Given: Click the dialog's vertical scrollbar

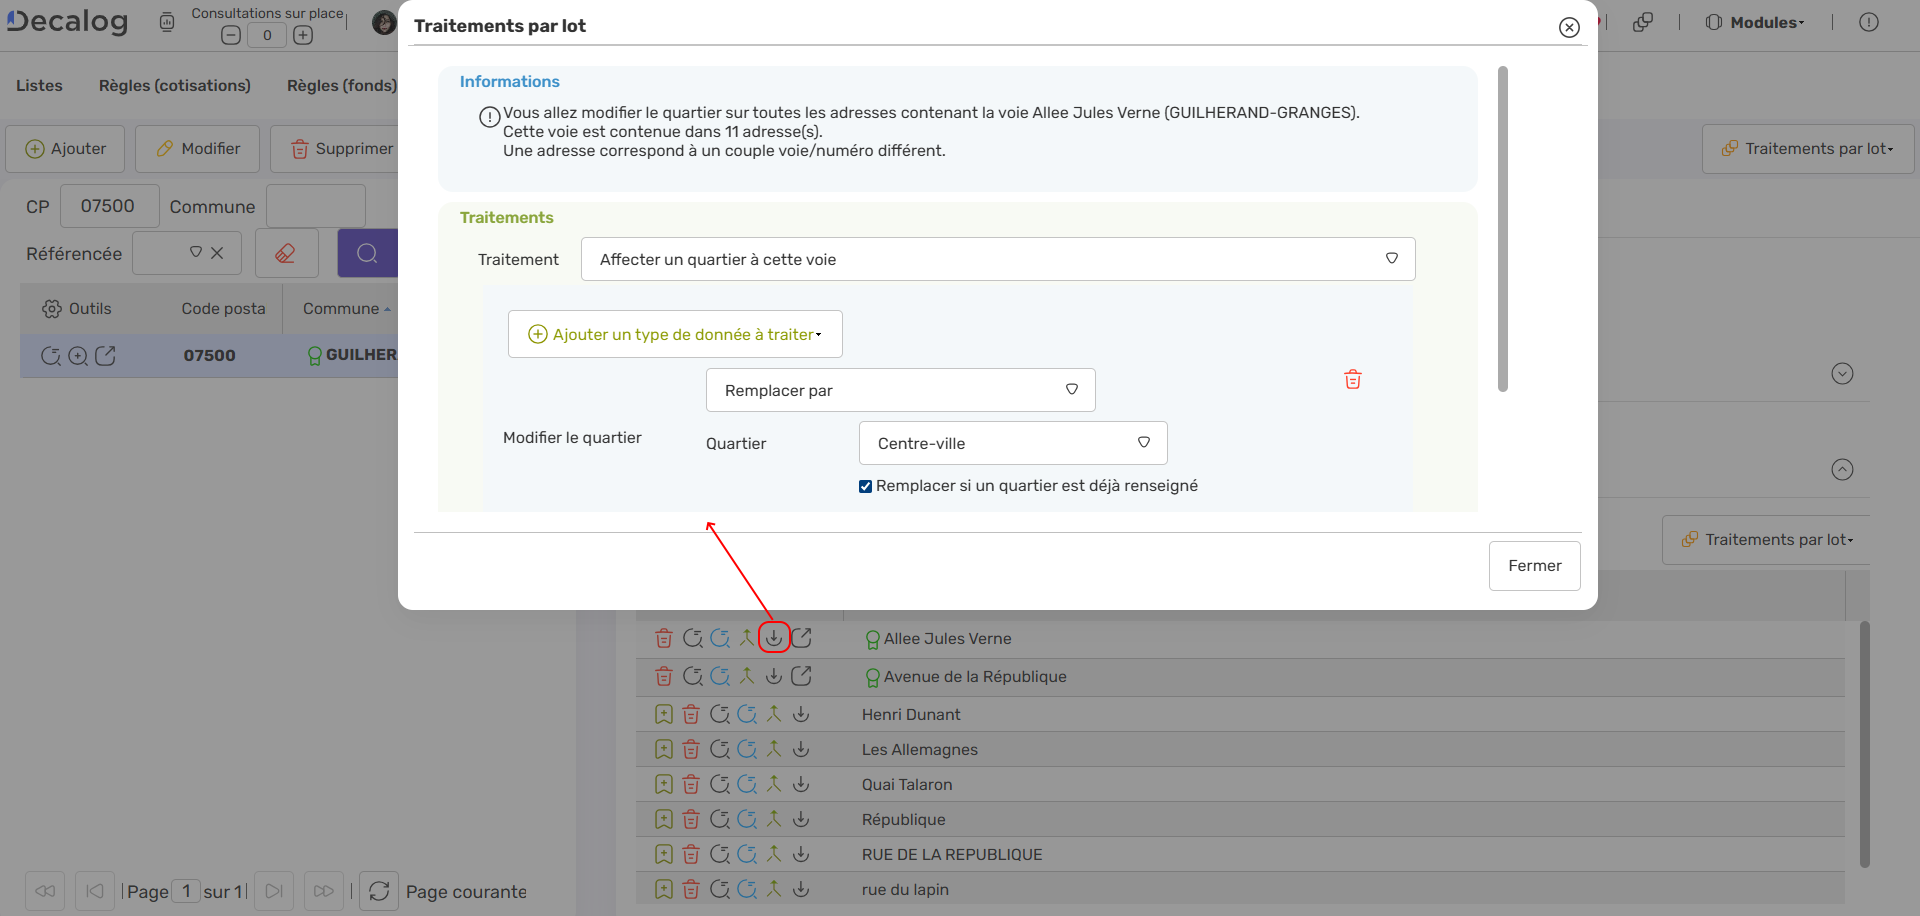Looking at the screenshot, I should point(1502,230).
